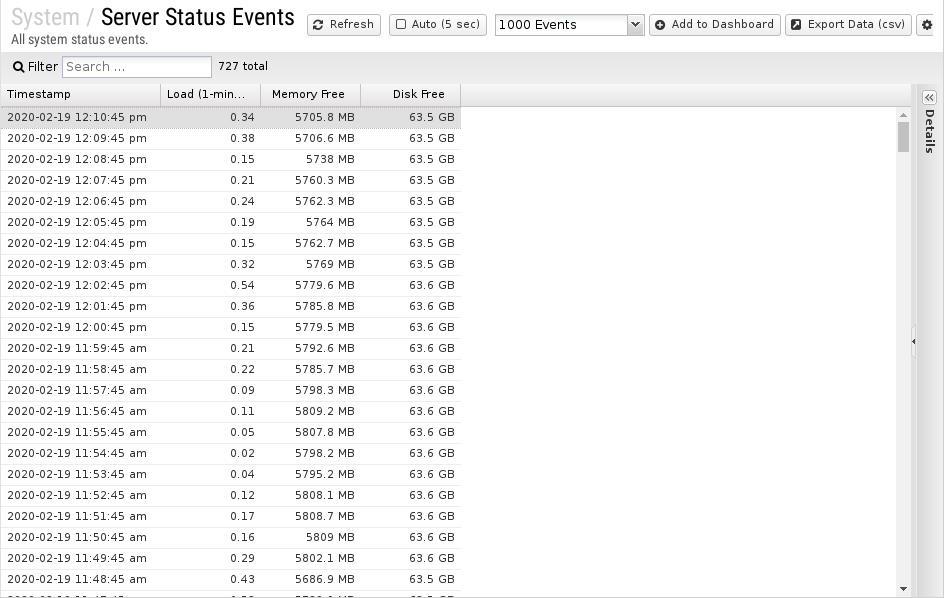The height and width of the screenshot is (598, 944).
Task: Click memory value 5686.9 MB
Action: (x=324, y=579)
